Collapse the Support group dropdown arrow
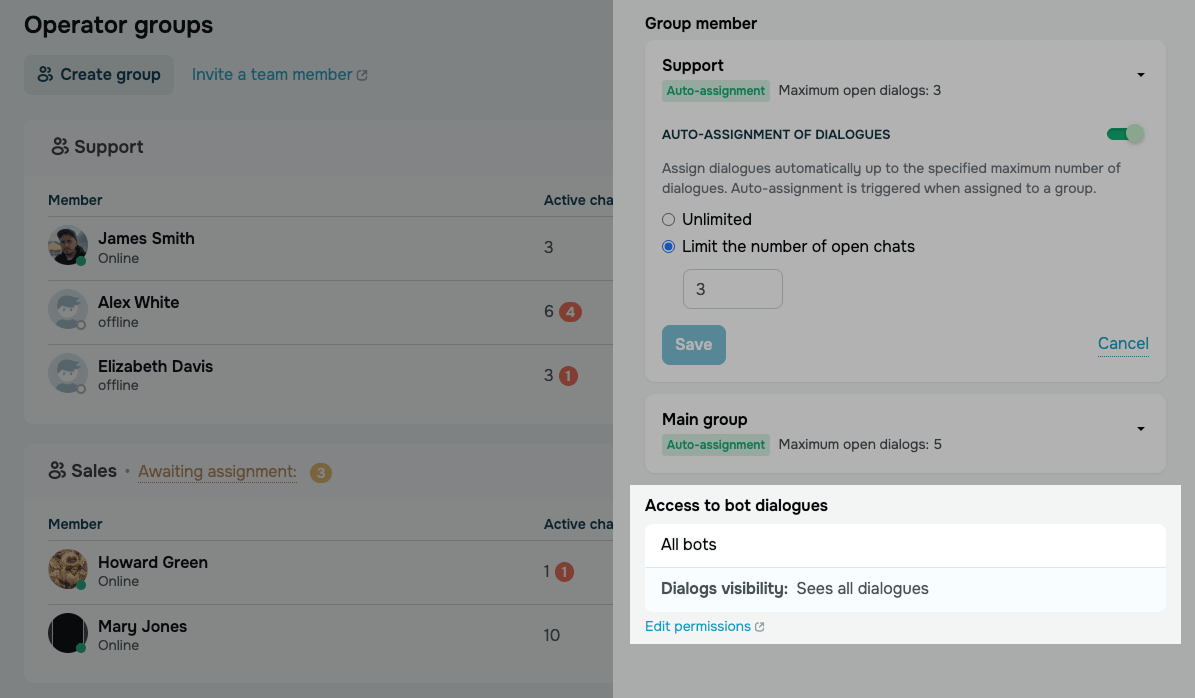 click(1141, 75)
